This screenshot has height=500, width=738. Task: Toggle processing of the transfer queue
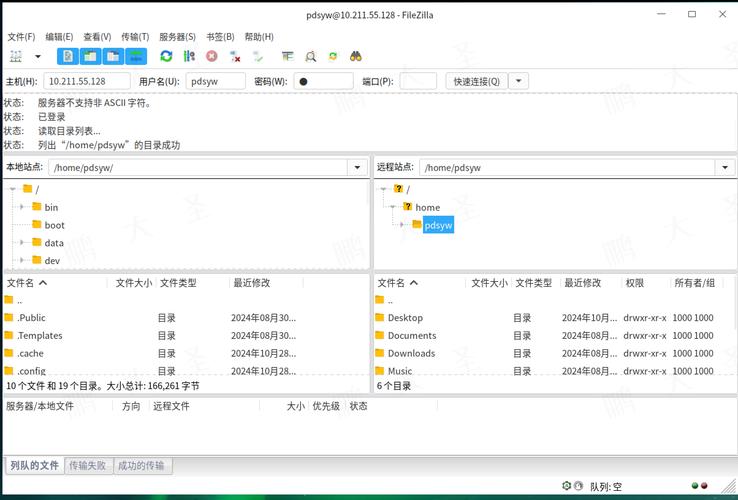[189, 56]
